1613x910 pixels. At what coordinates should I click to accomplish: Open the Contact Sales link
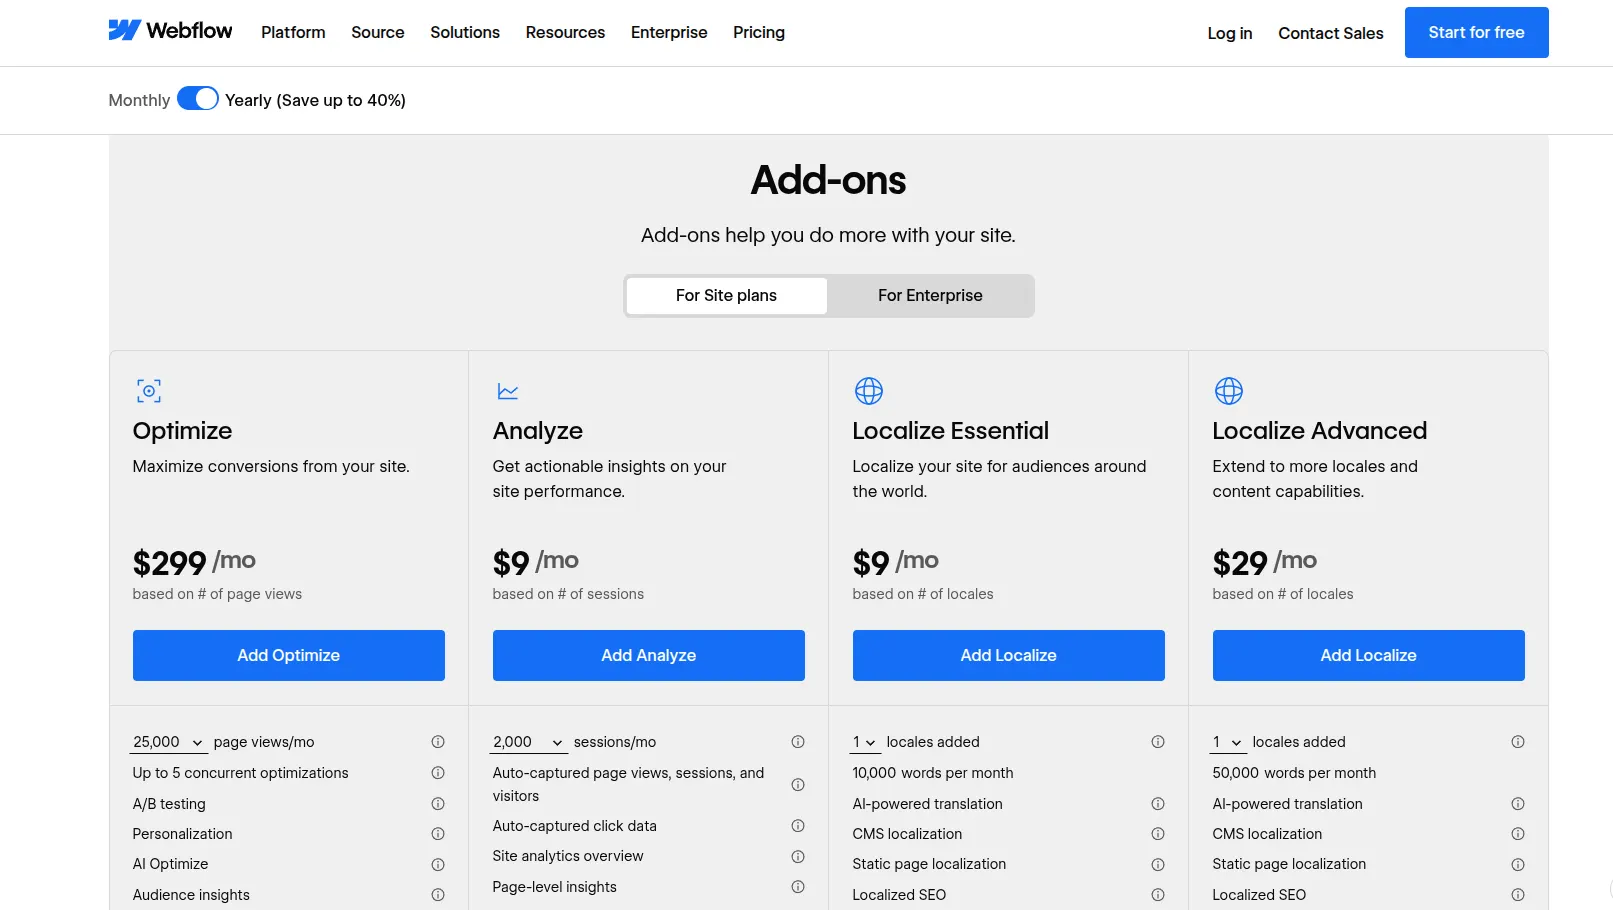(1331, 33)
